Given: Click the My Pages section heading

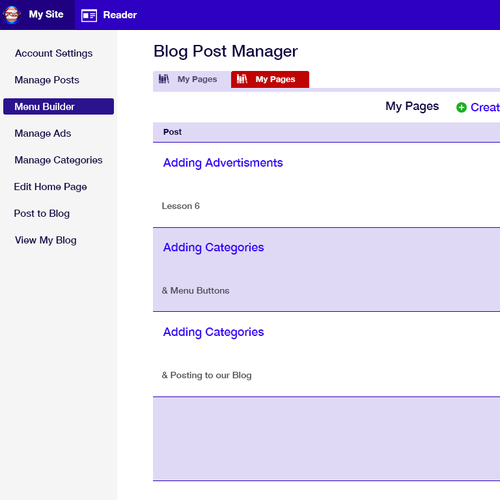Looking at the screenshot, I should click(412, 106).
